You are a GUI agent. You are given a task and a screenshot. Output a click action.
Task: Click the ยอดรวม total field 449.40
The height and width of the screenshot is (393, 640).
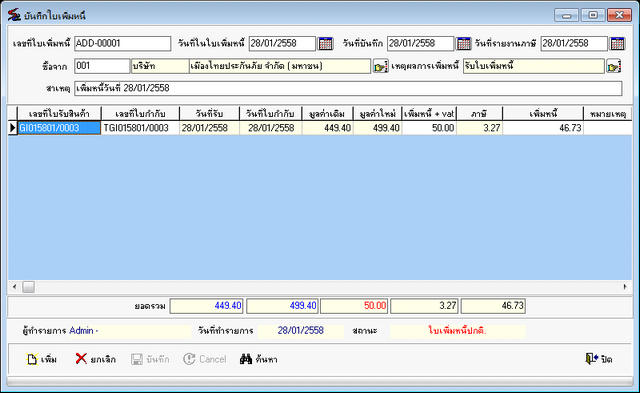pos(207,306)
